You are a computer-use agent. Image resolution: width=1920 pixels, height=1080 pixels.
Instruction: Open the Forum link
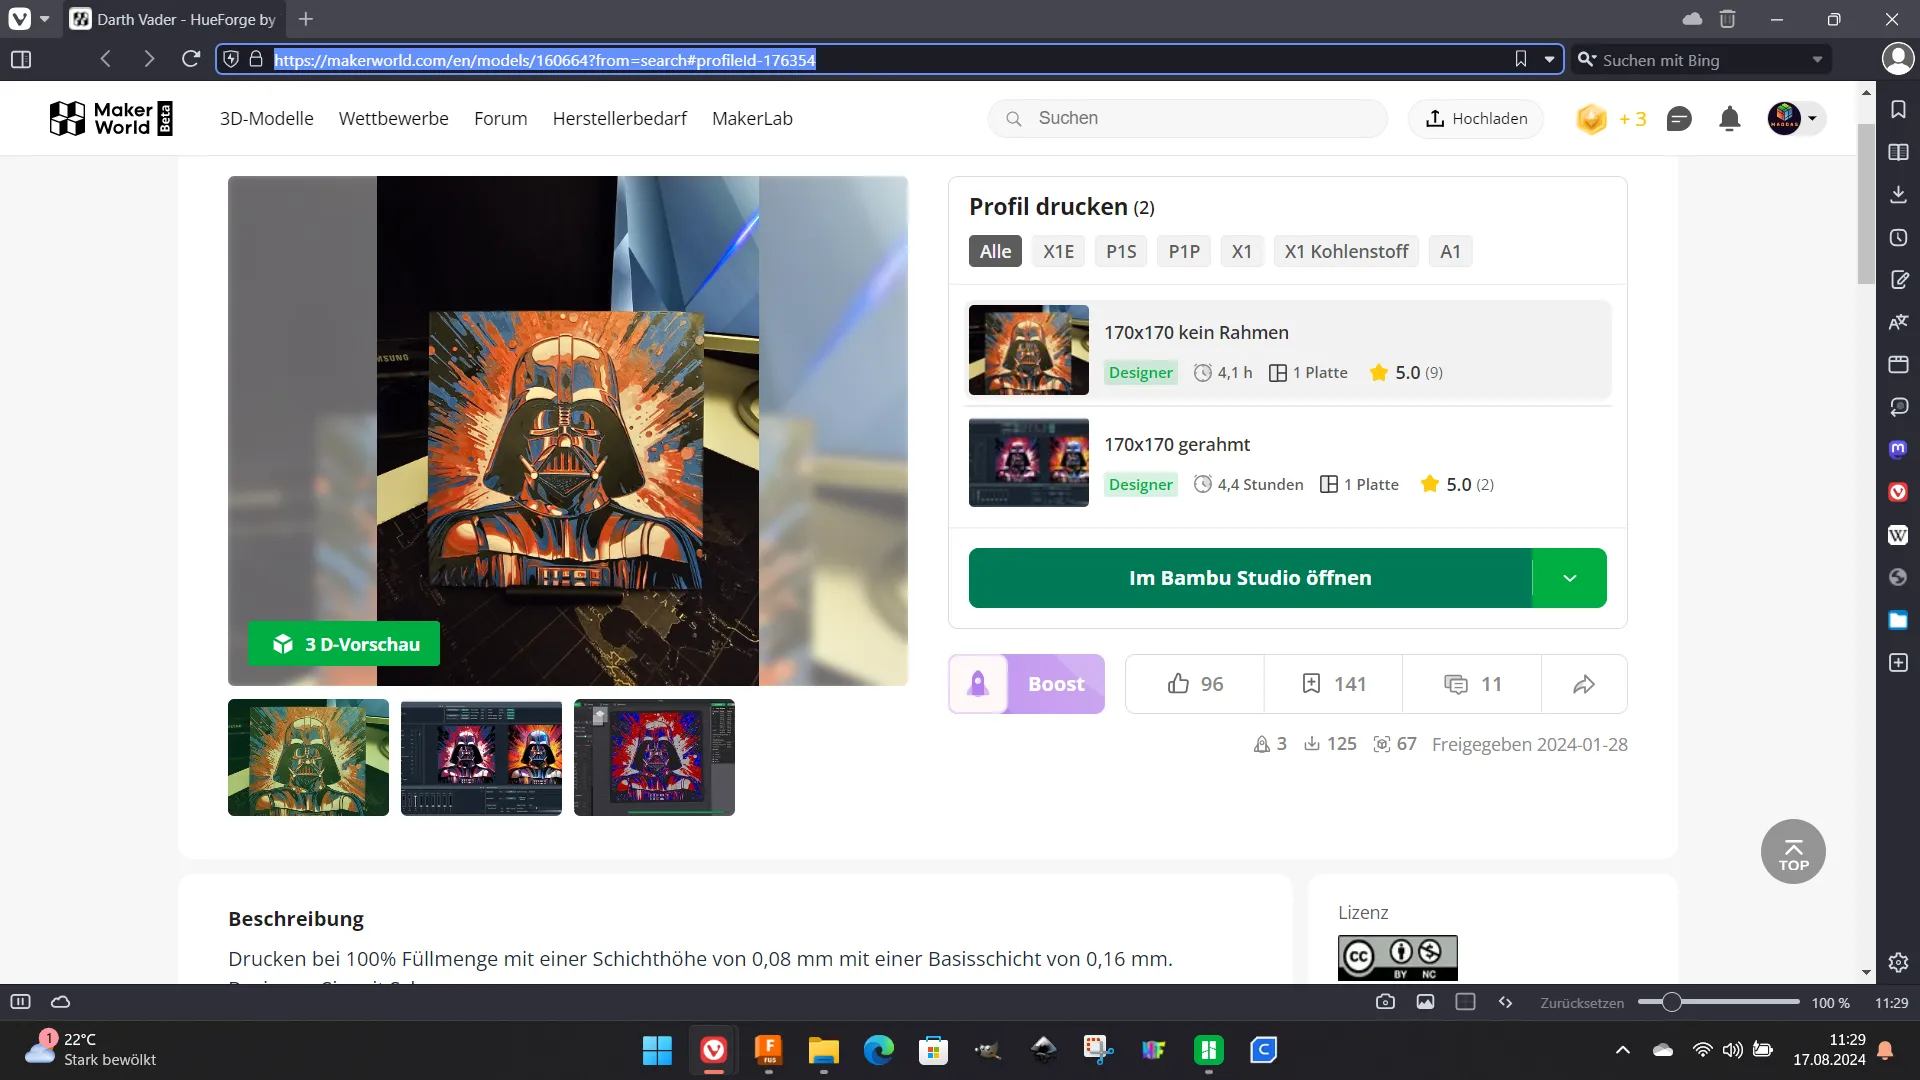(500, 118)
